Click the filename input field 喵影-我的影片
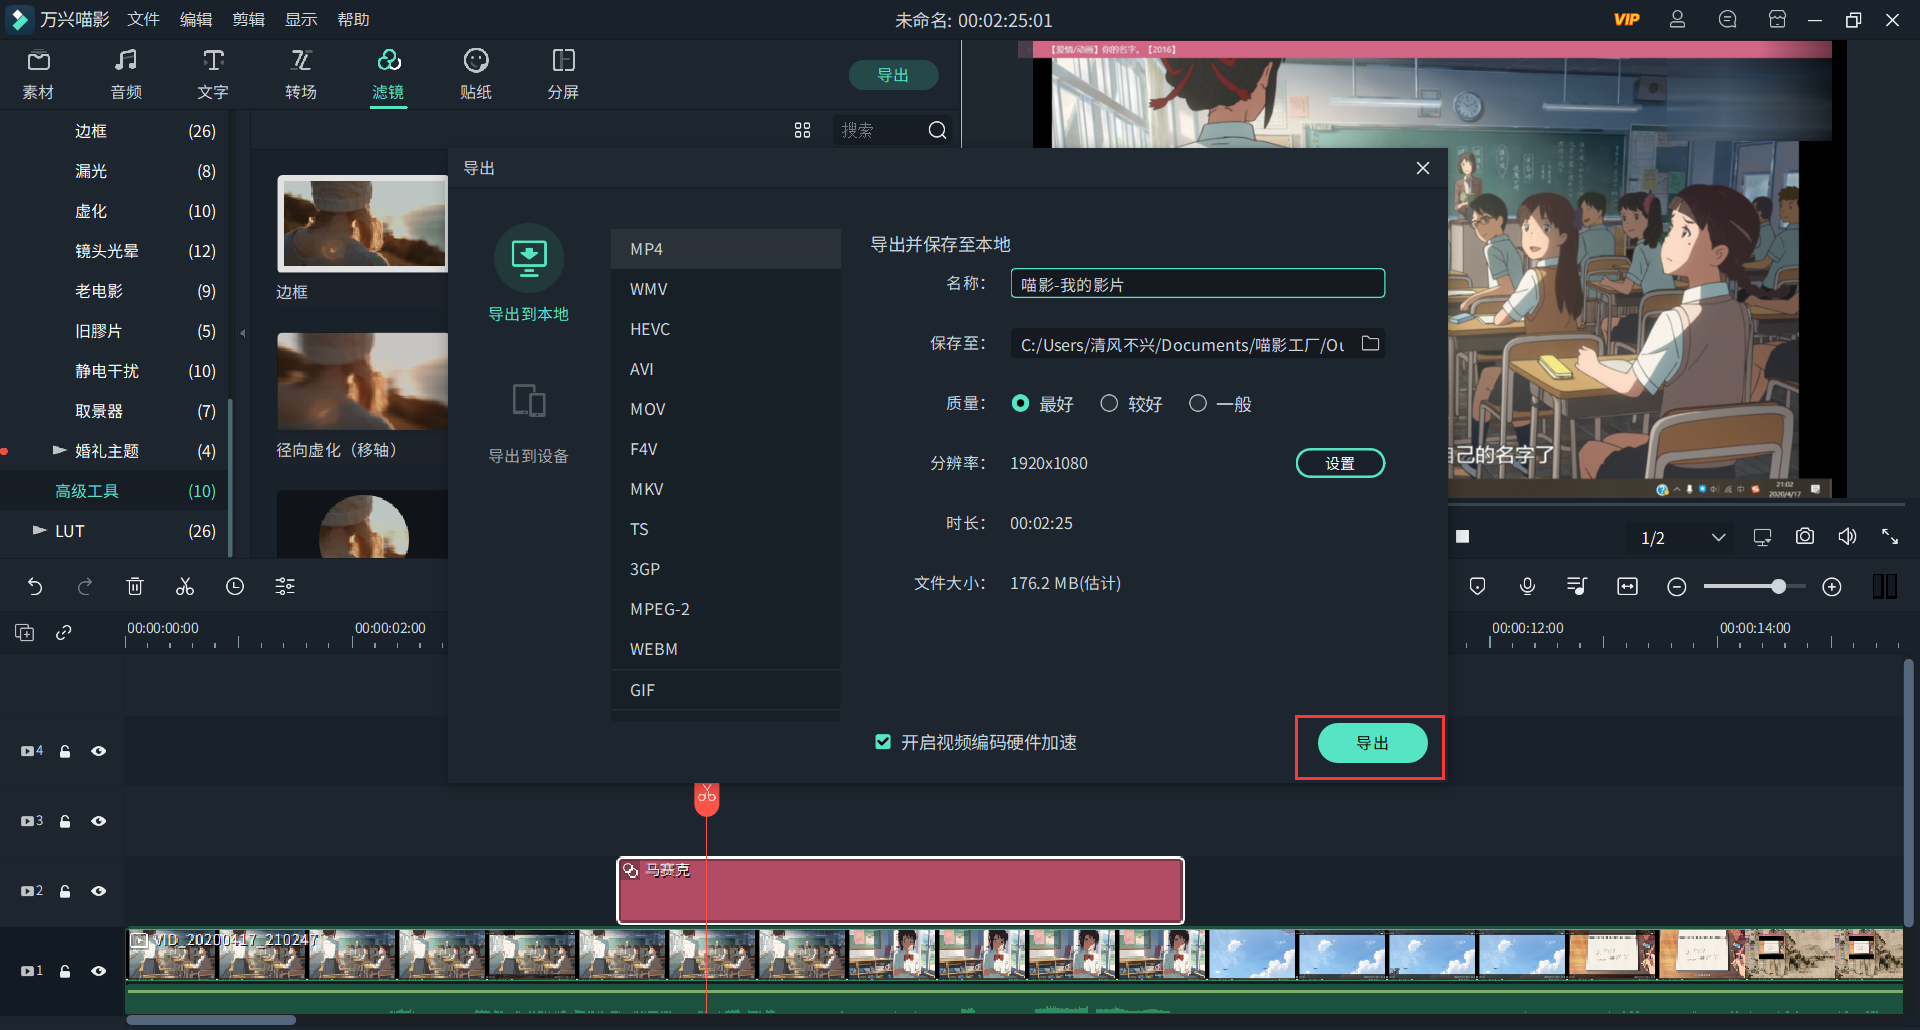Screen dimensions: 1920x1030 [x=1196, y=283]
